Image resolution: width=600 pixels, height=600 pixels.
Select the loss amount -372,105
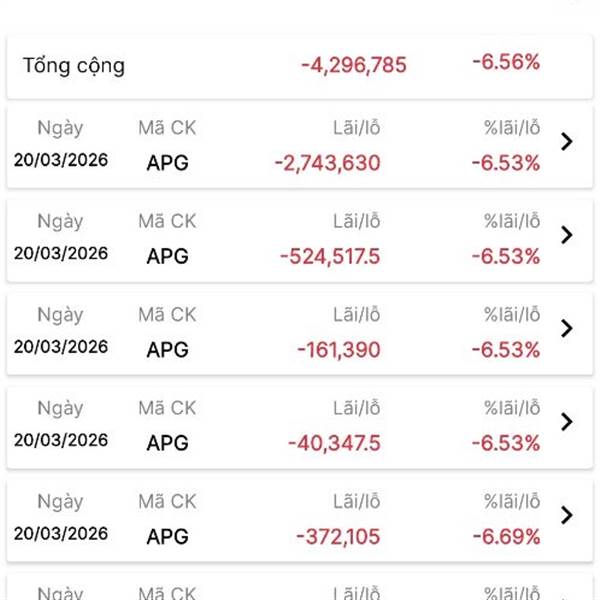pyautogui.click(x=338, y=537)
